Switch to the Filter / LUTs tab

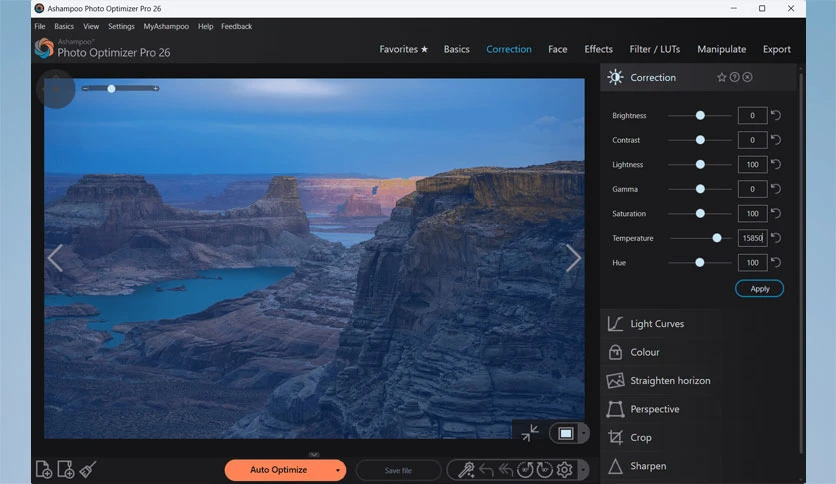pos(655,49)
